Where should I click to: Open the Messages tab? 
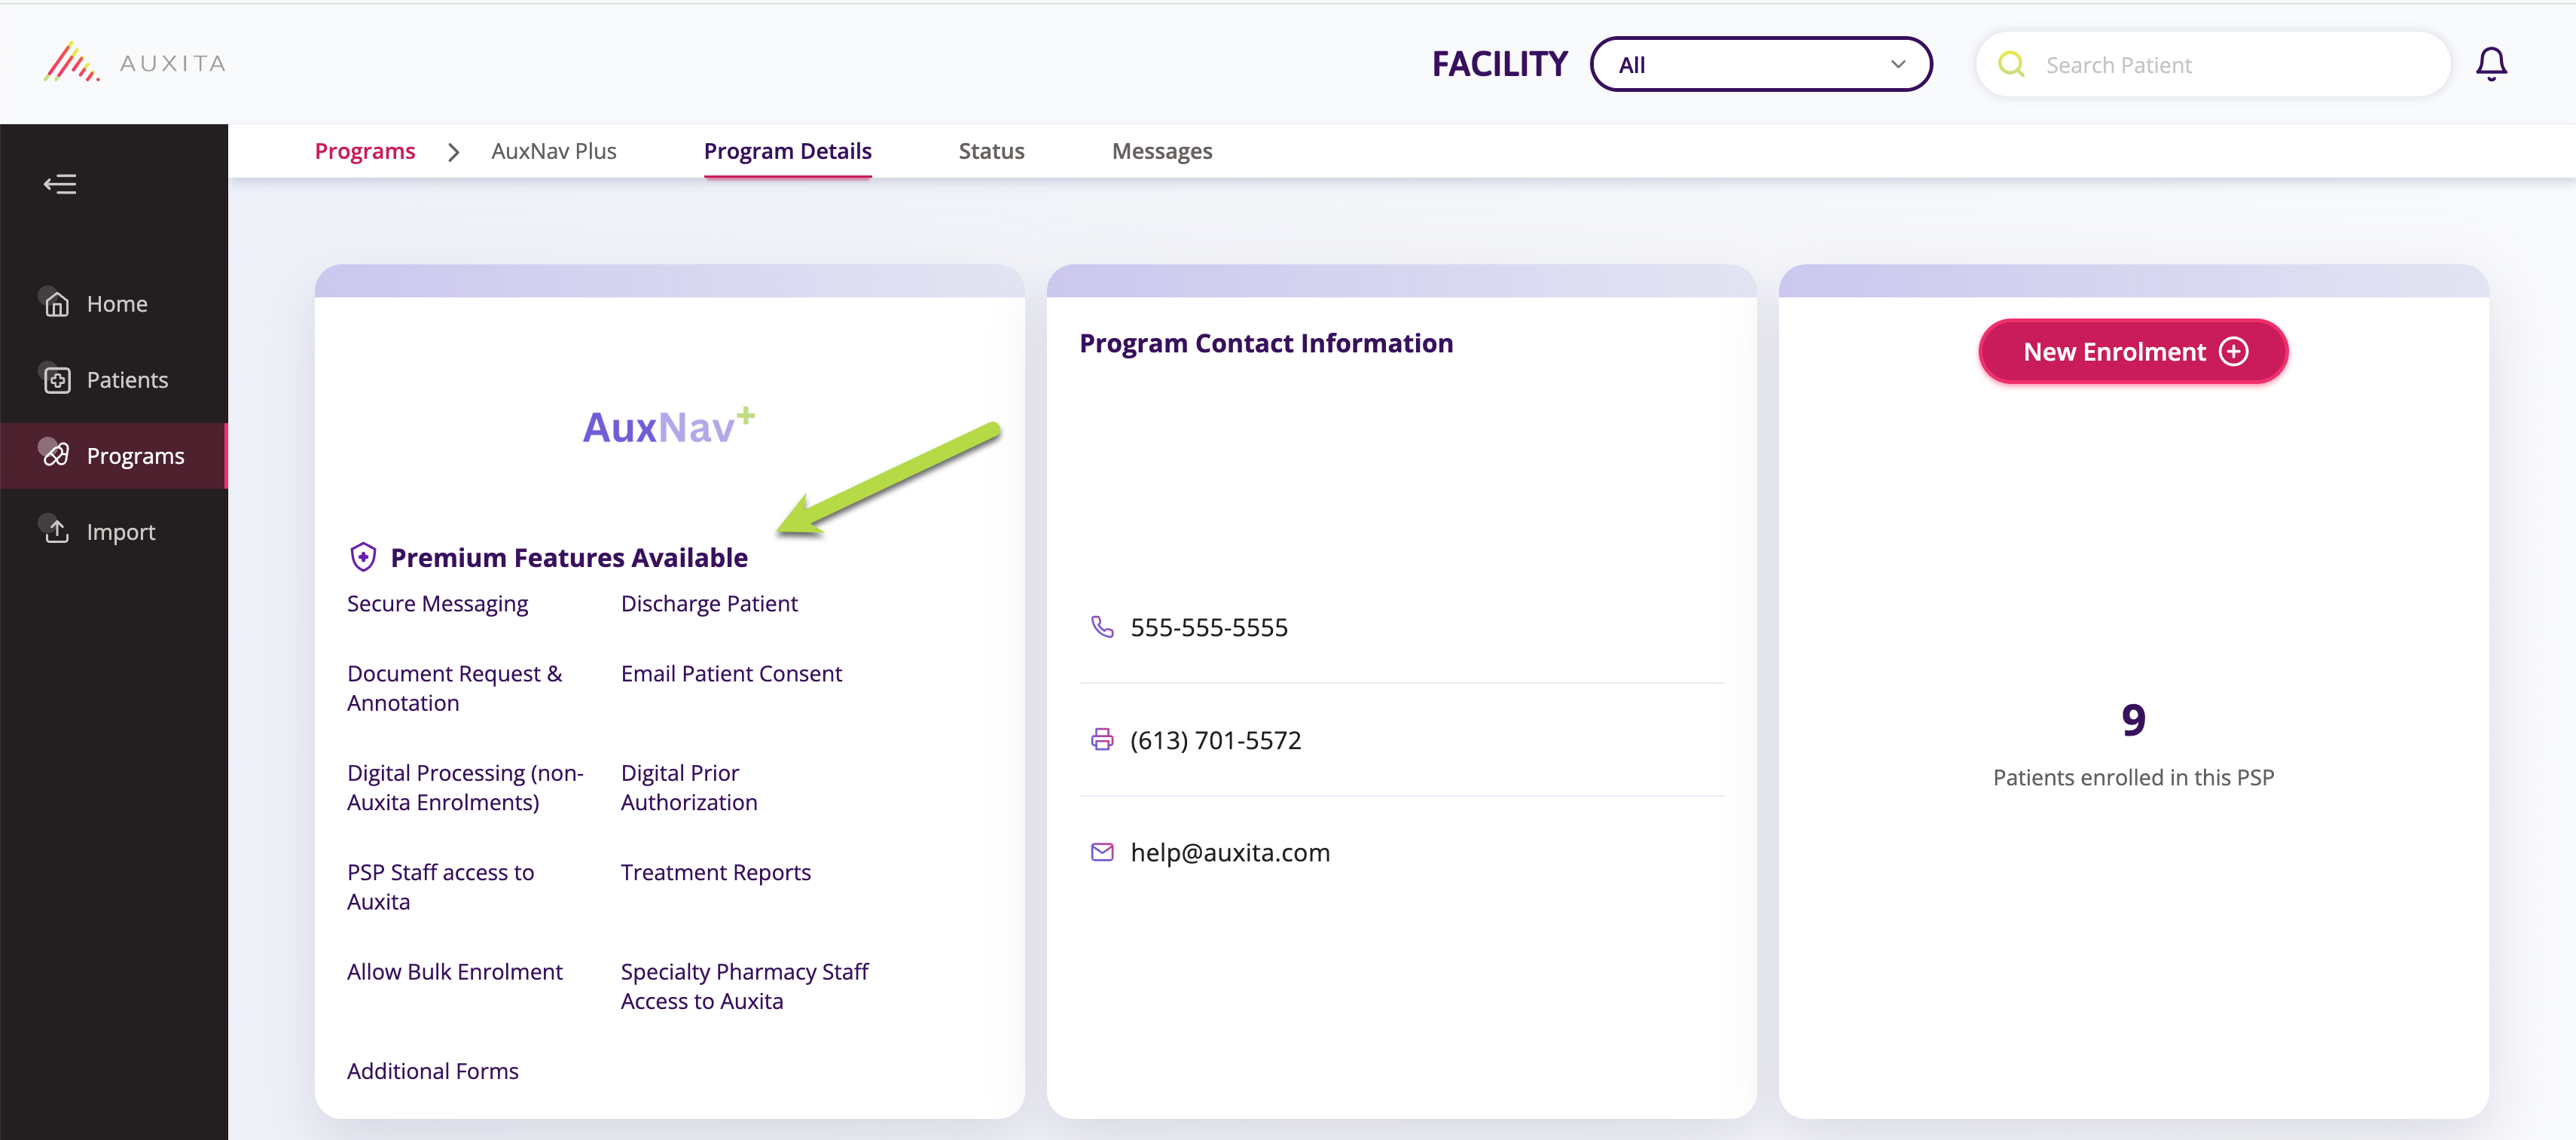[1161, 151]
